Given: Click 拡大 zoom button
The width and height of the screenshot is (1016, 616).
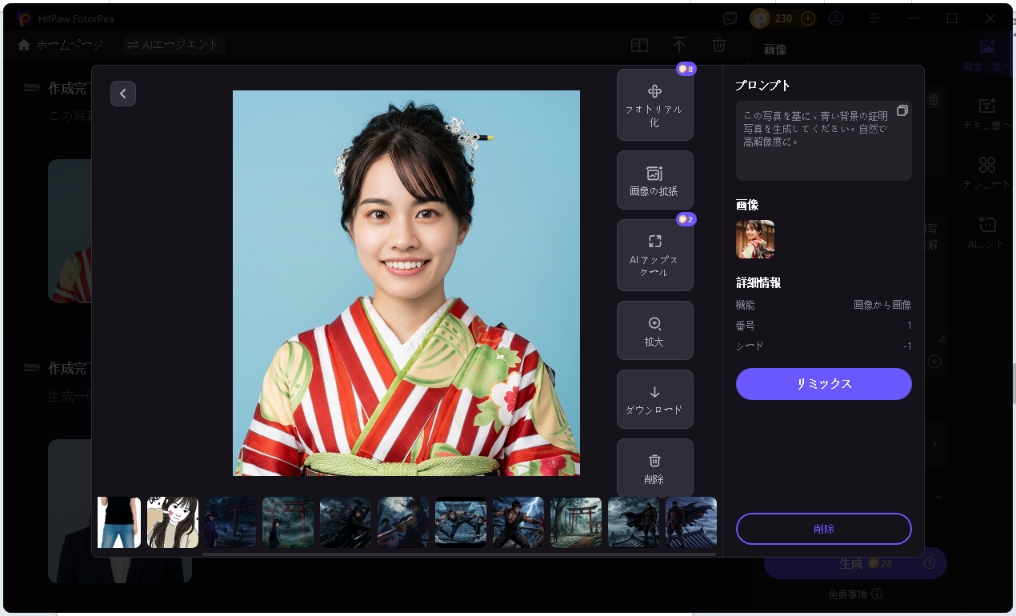Looking at the screenshot, I should point(654,330).
